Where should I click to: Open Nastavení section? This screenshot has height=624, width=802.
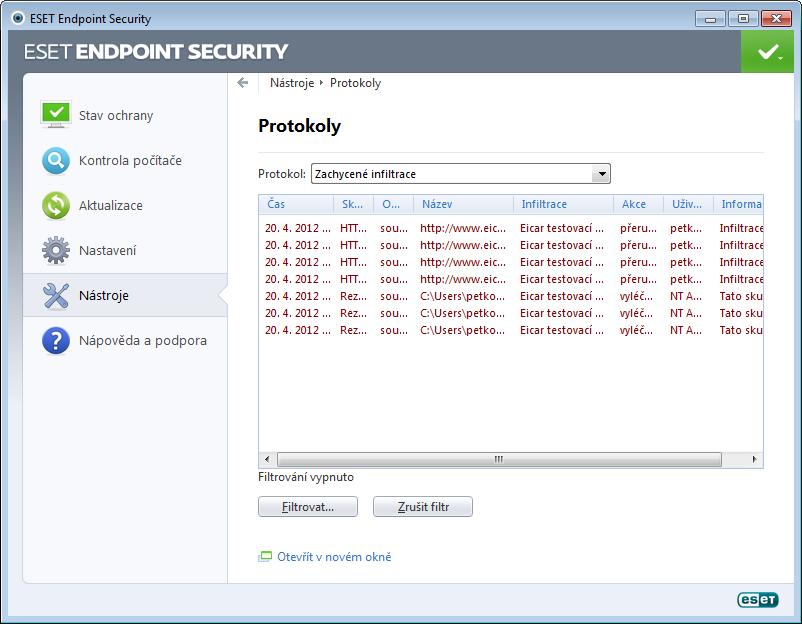125,251
